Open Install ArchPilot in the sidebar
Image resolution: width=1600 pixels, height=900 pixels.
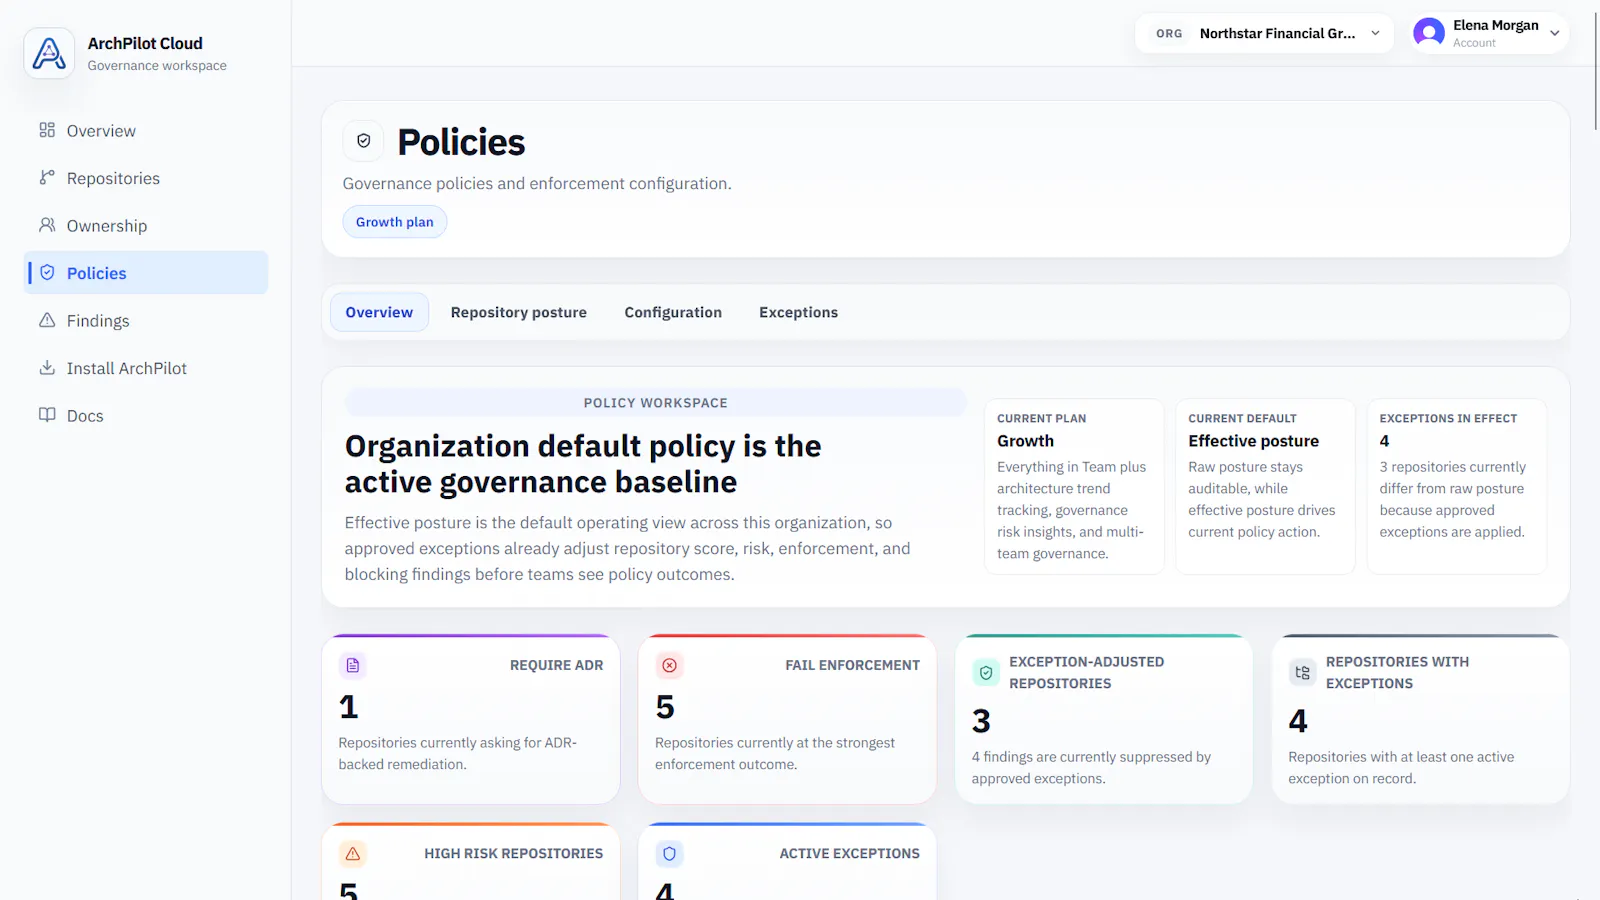146,368
